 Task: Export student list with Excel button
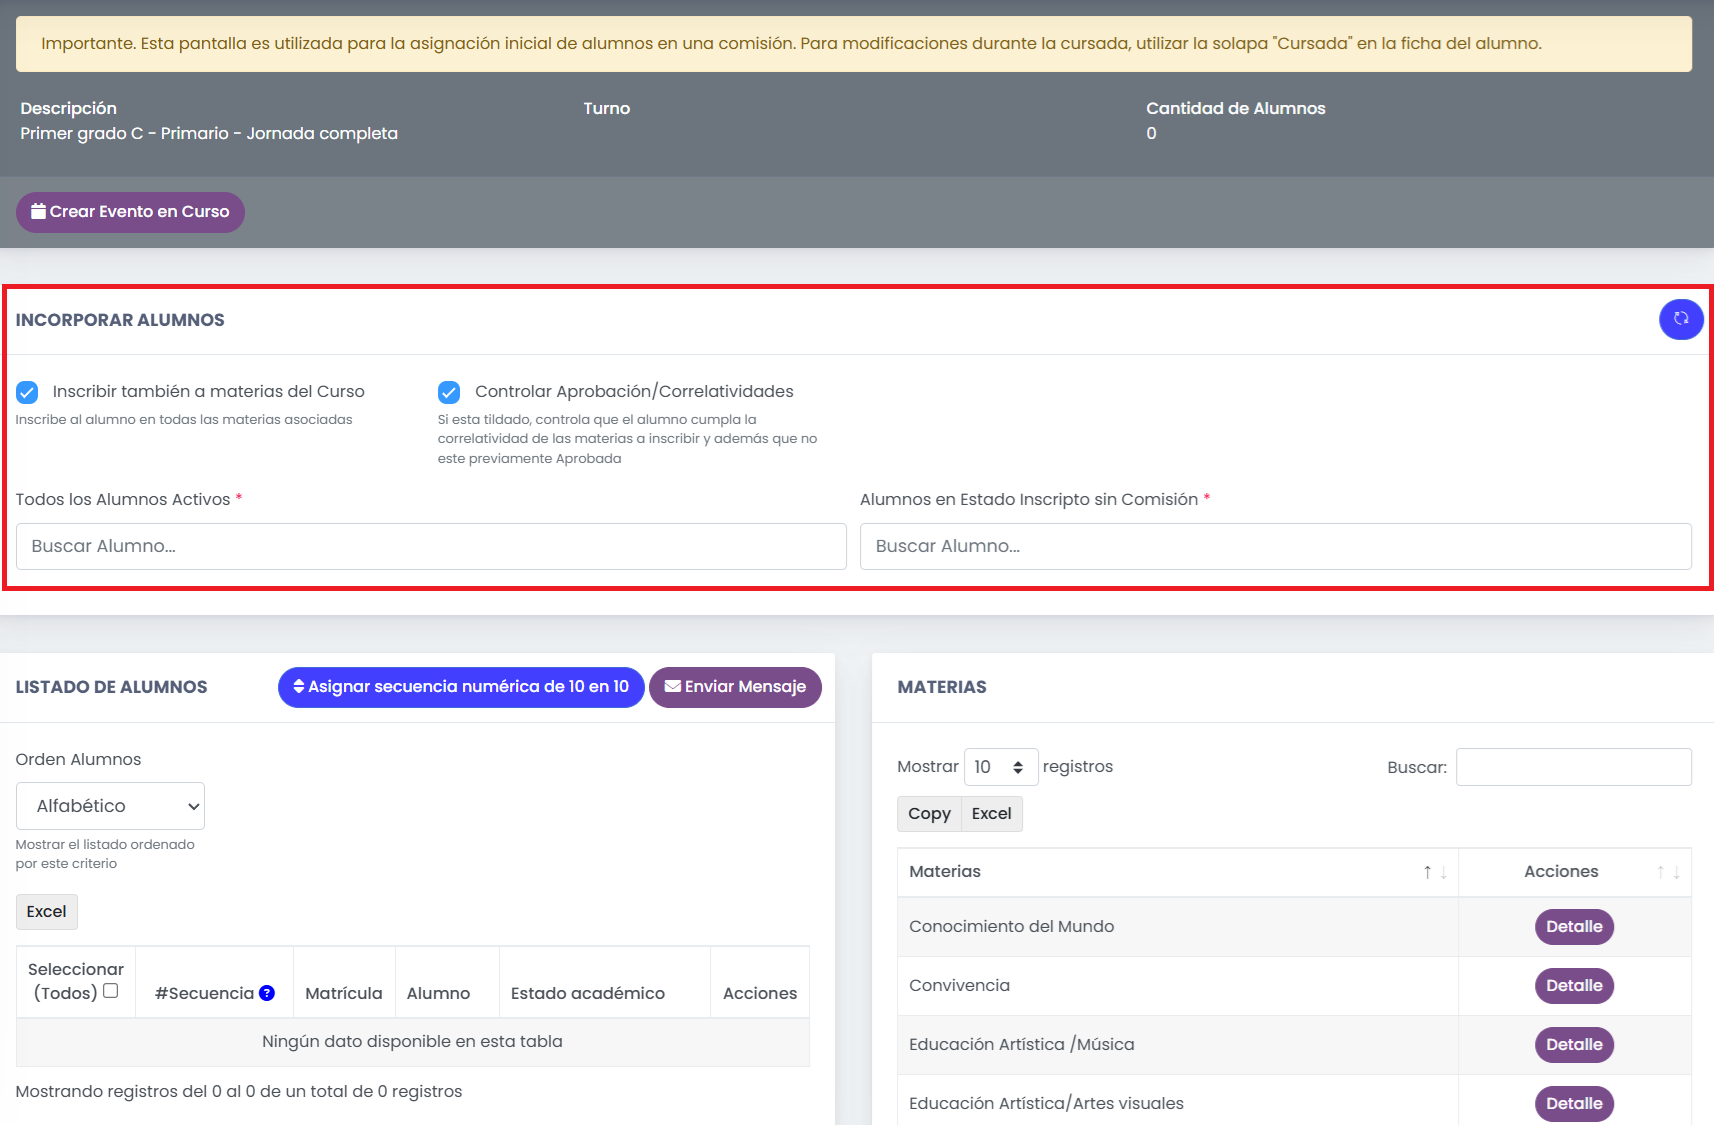tap(47, 912)
